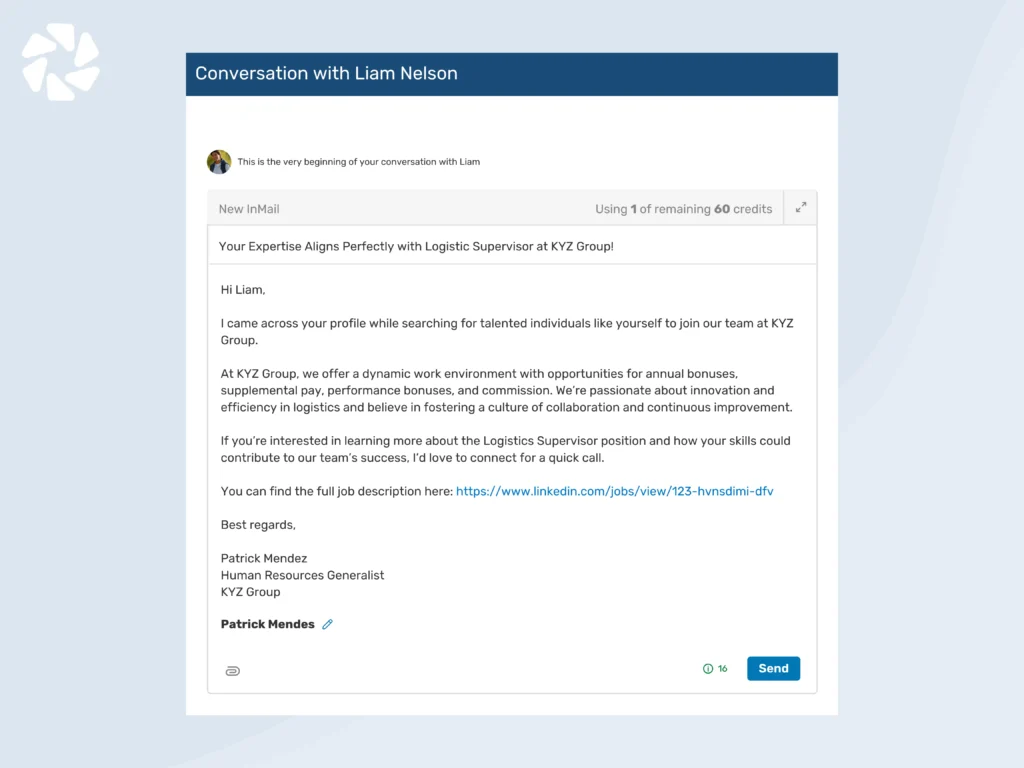
Task: Click the workspace logo in the top-left corner
Action: click(60, 60)
